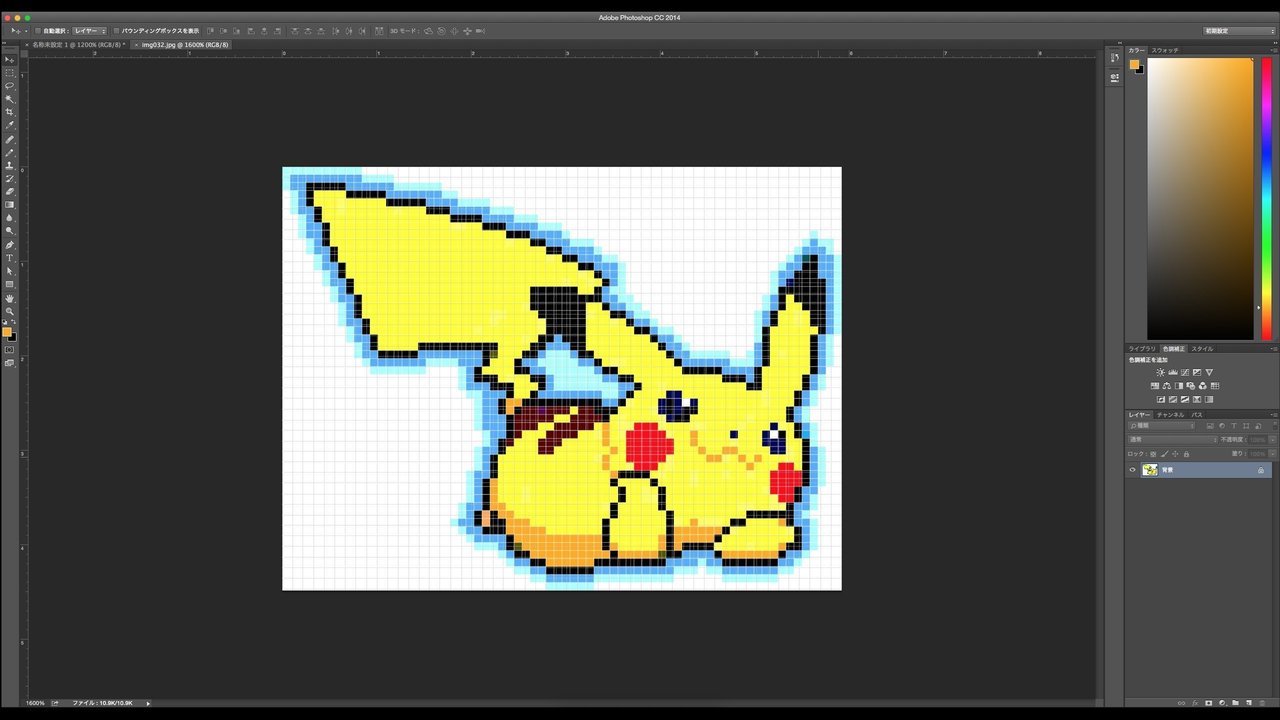The image size is (1280, 720).
Task: Toggle lock position icon
Action: [x=1175, y=454]
